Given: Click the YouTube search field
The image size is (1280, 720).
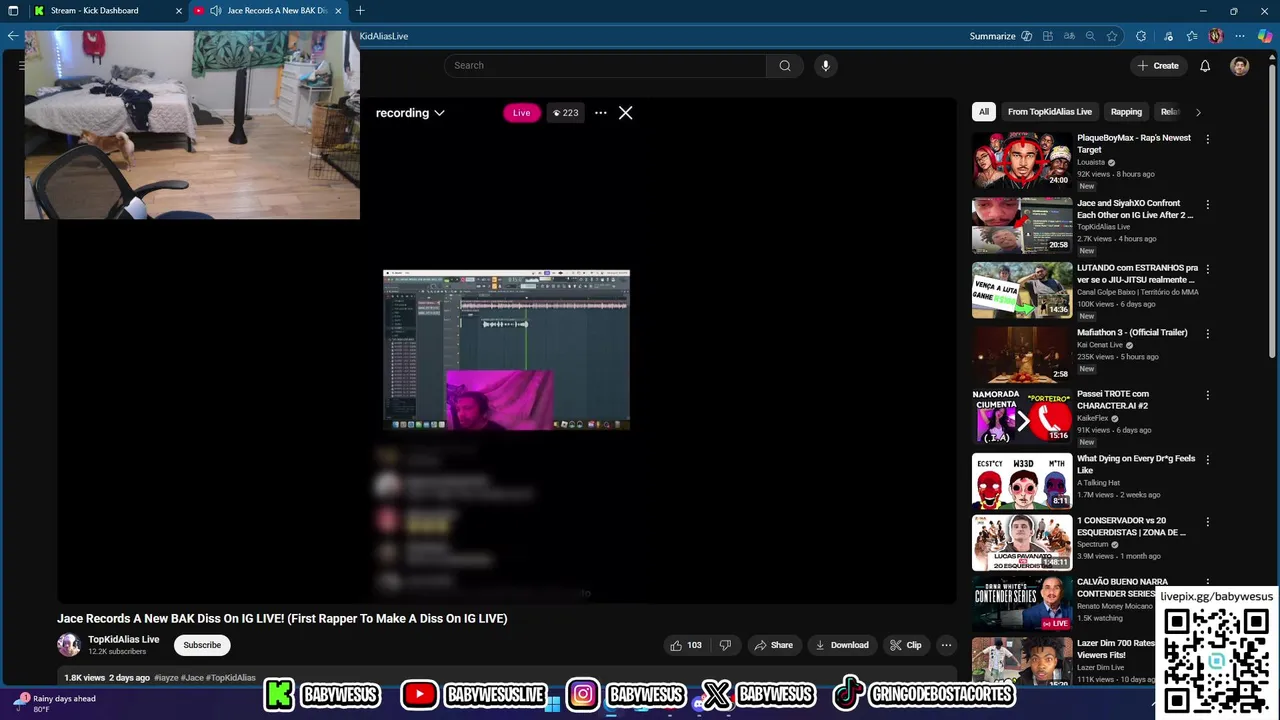Looking at the screenshot, I should point(605,66).
